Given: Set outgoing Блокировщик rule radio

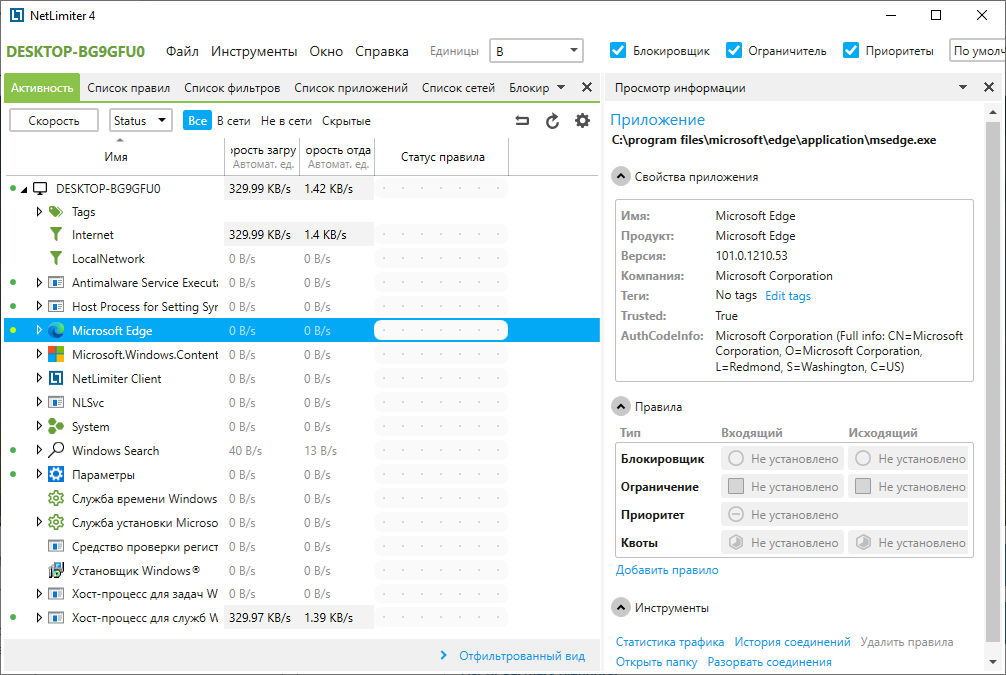Looking at the screenshot, I should pos(863,458).
